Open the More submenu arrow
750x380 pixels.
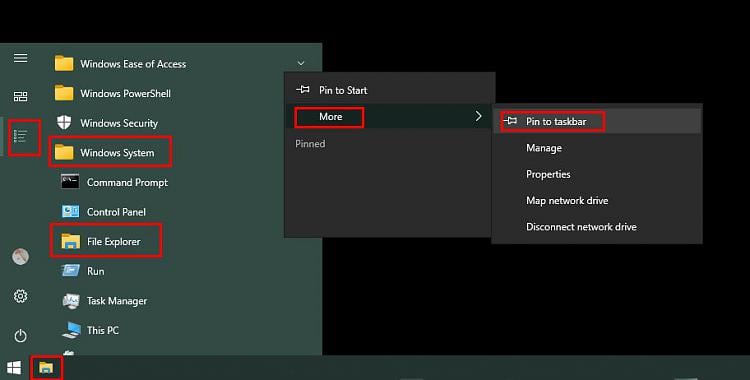click(478, 116)
